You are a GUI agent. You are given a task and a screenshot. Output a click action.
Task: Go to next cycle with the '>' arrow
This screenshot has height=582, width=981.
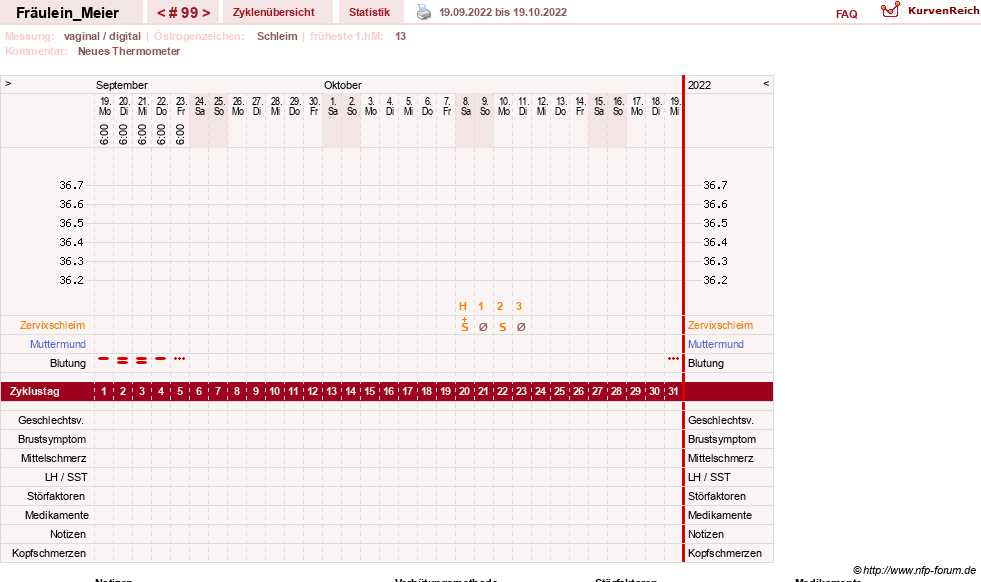click(206, 13)
